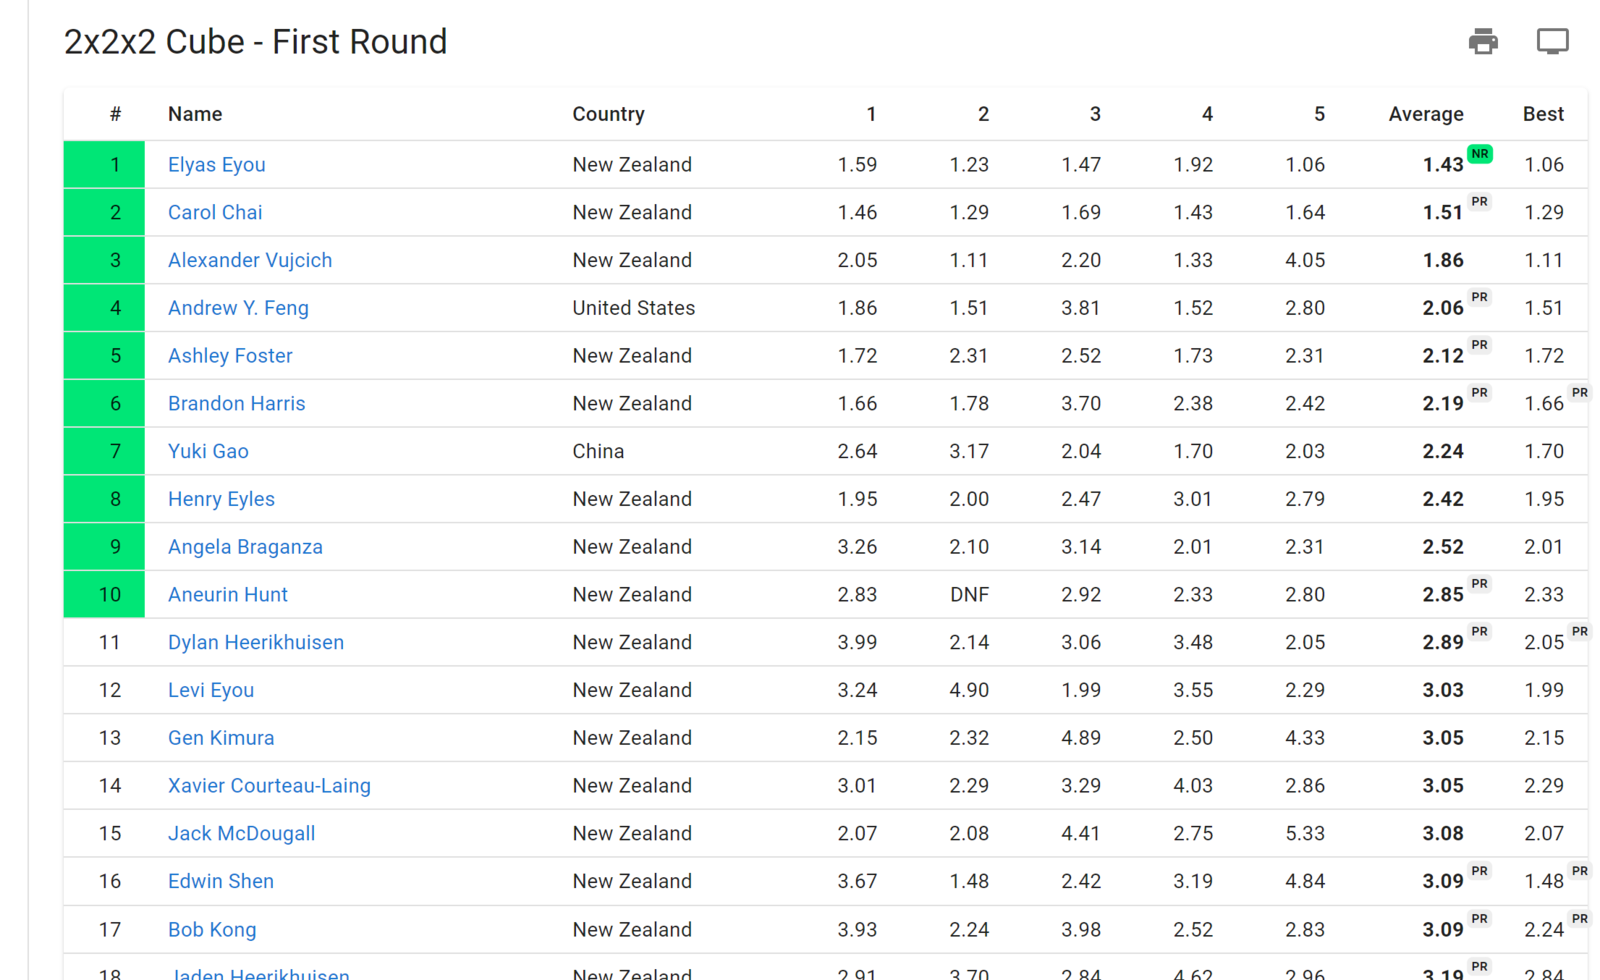This screenshot has width=1600, height=980.
Task: Open Andrew Y. Feng's profile
Action: [238, 308]
